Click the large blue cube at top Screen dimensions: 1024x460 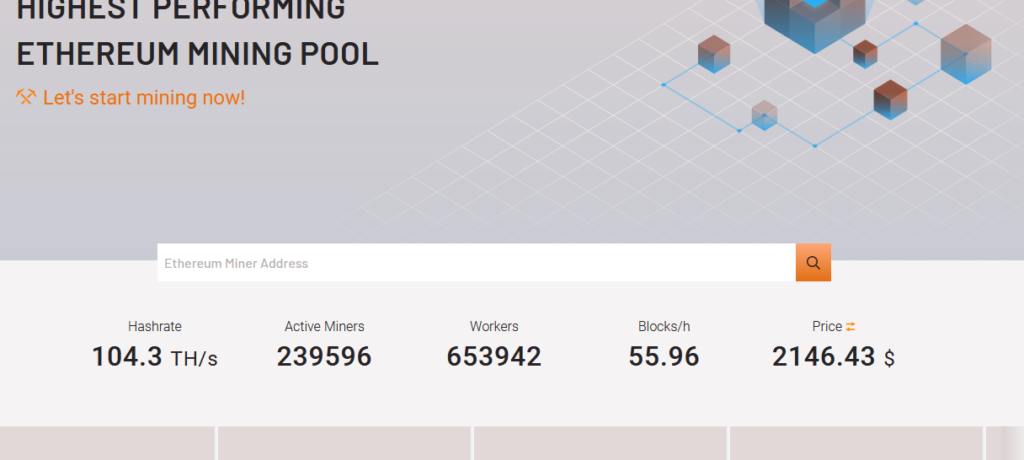click(815, 22)
